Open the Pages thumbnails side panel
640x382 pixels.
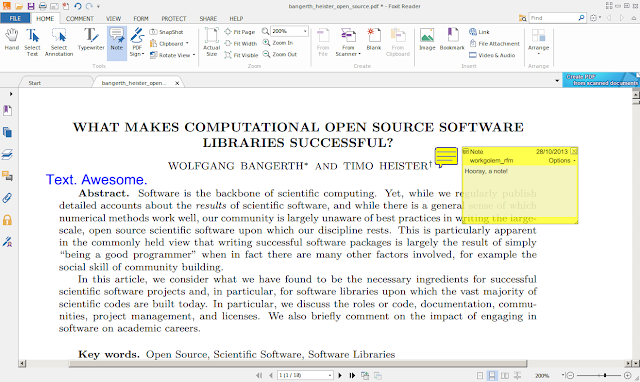tap(7, 132)
